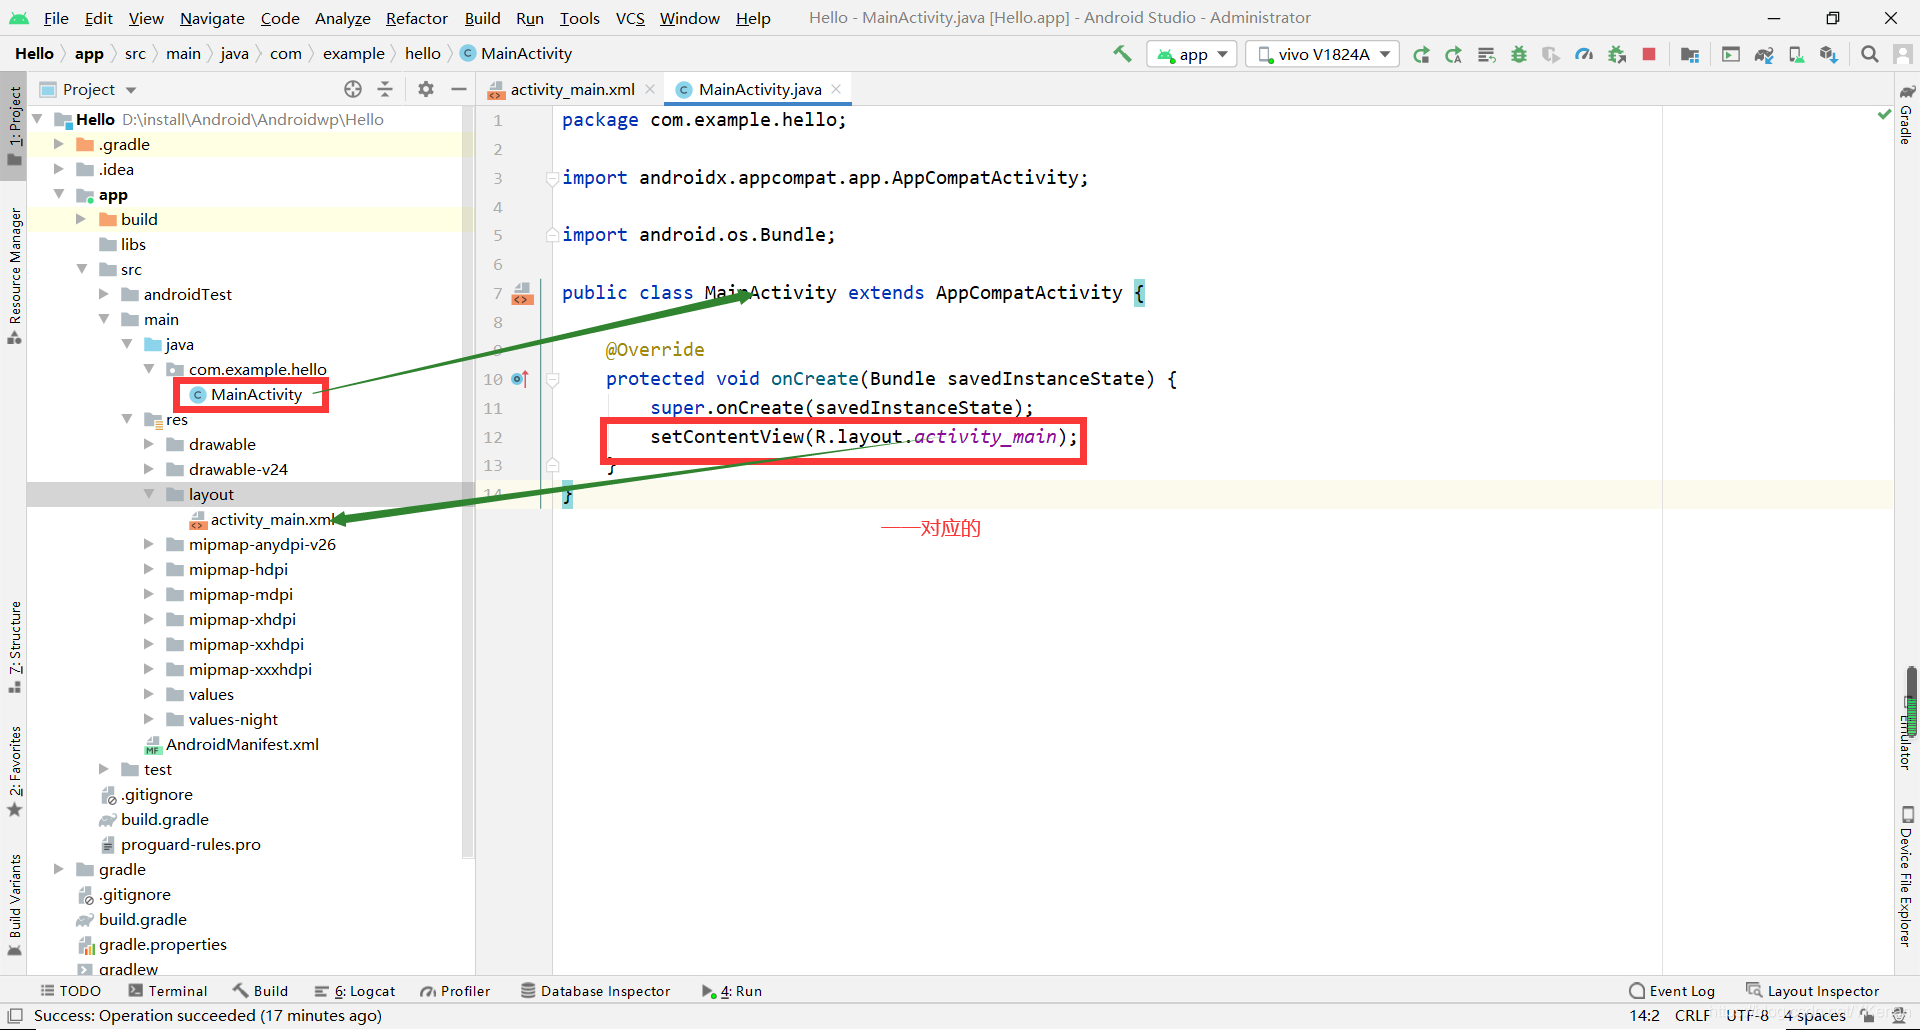Click the Search Everywhere magnifier icon
This screenshot has height=1030, width=1920.
1869,55
